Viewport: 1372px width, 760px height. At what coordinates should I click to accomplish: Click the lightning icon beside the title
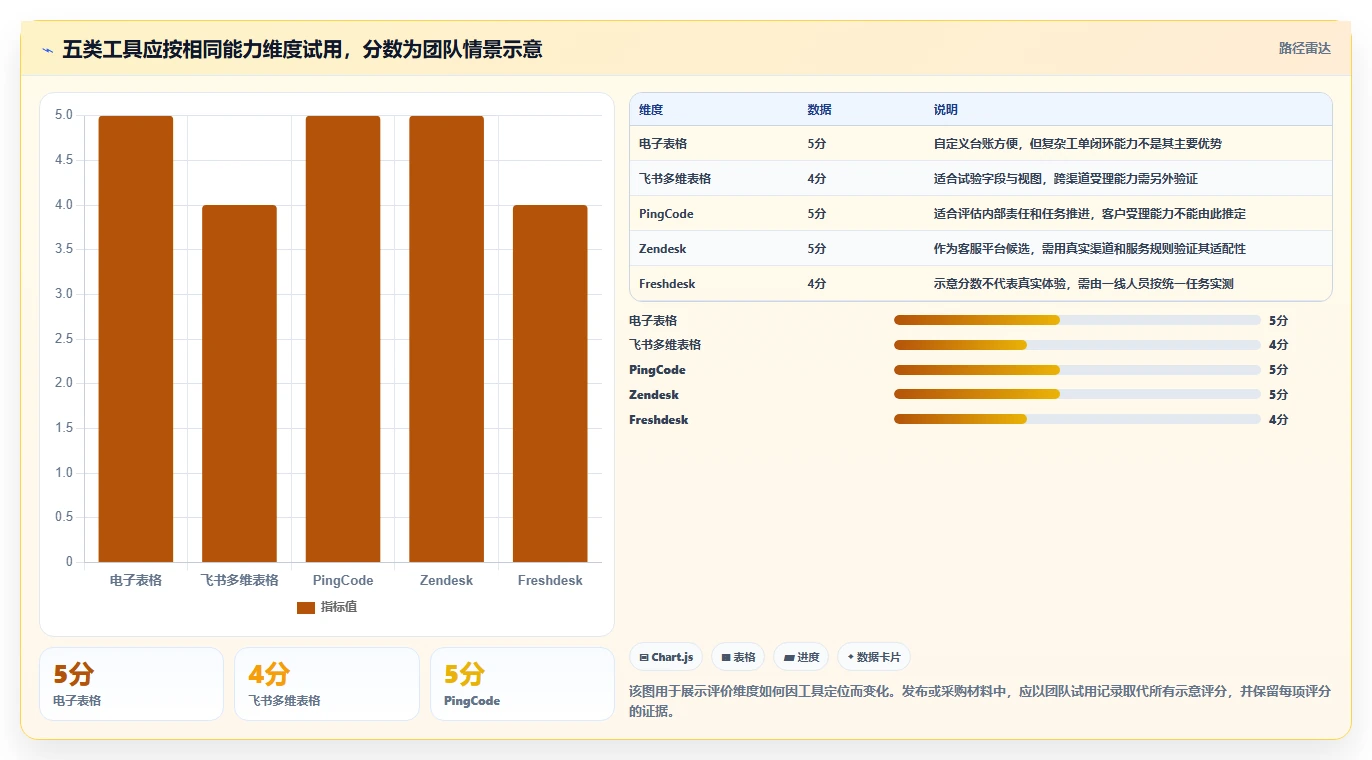(x=48, y=49)
